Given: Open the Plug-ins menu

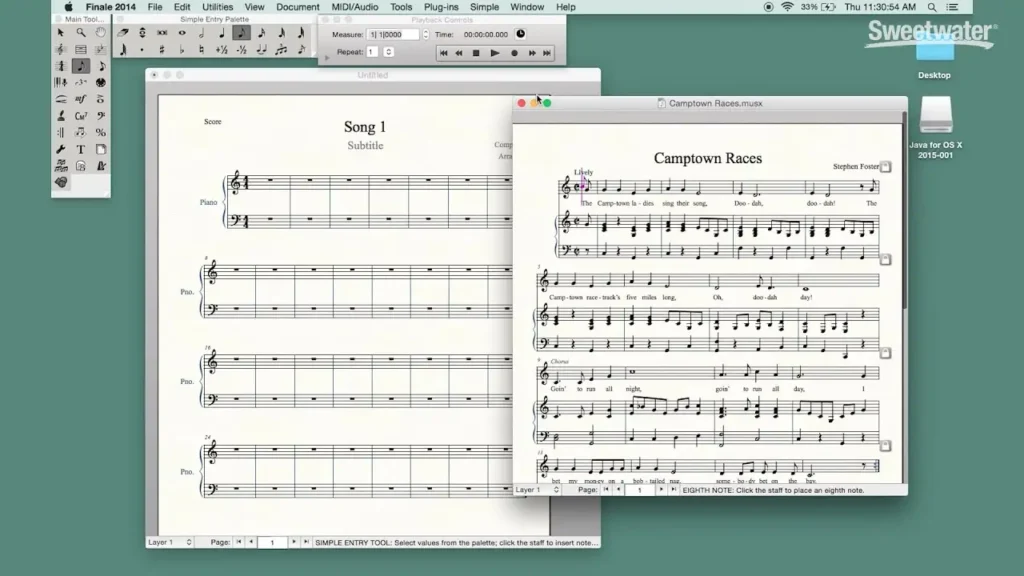Looking at the screenshot, I should 441,7.
